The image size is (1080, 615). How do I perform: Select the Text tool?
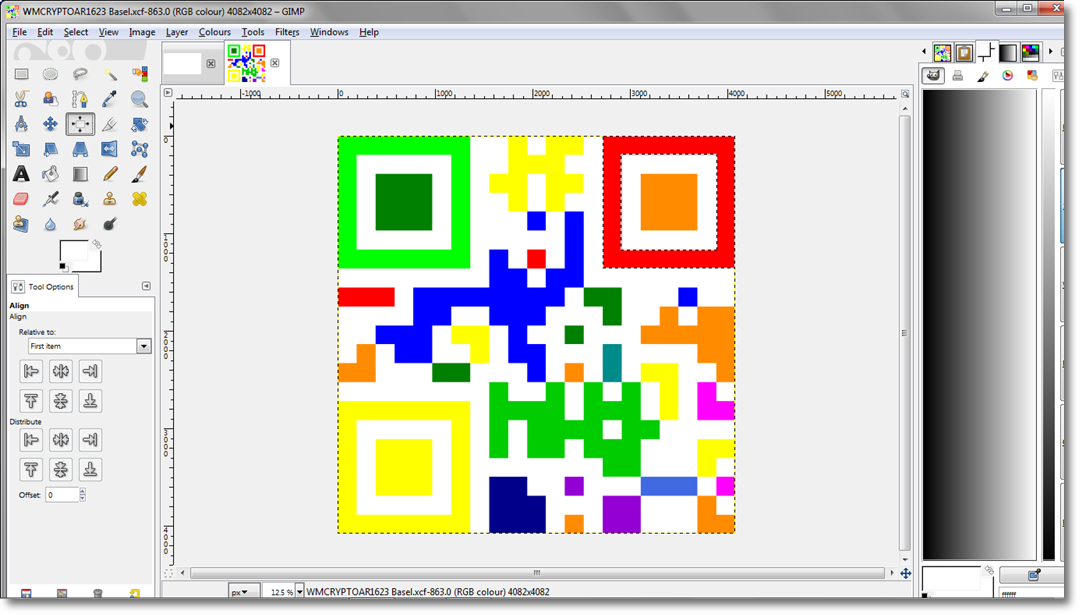(x=21, y=174)
